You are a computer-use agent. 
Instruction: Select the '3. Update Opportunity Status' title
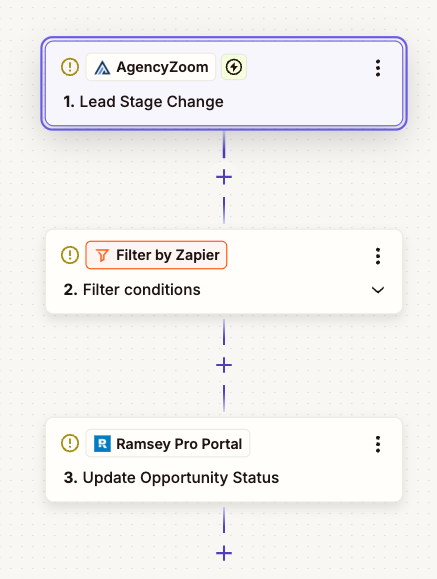point(171,478)
